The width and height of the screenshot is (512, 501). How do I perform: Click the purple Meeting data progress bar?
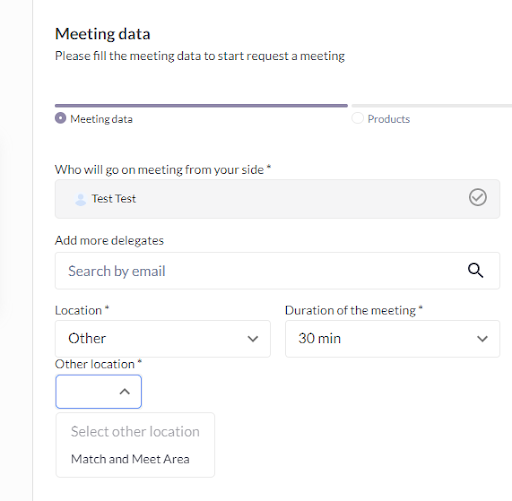point(201,106)
